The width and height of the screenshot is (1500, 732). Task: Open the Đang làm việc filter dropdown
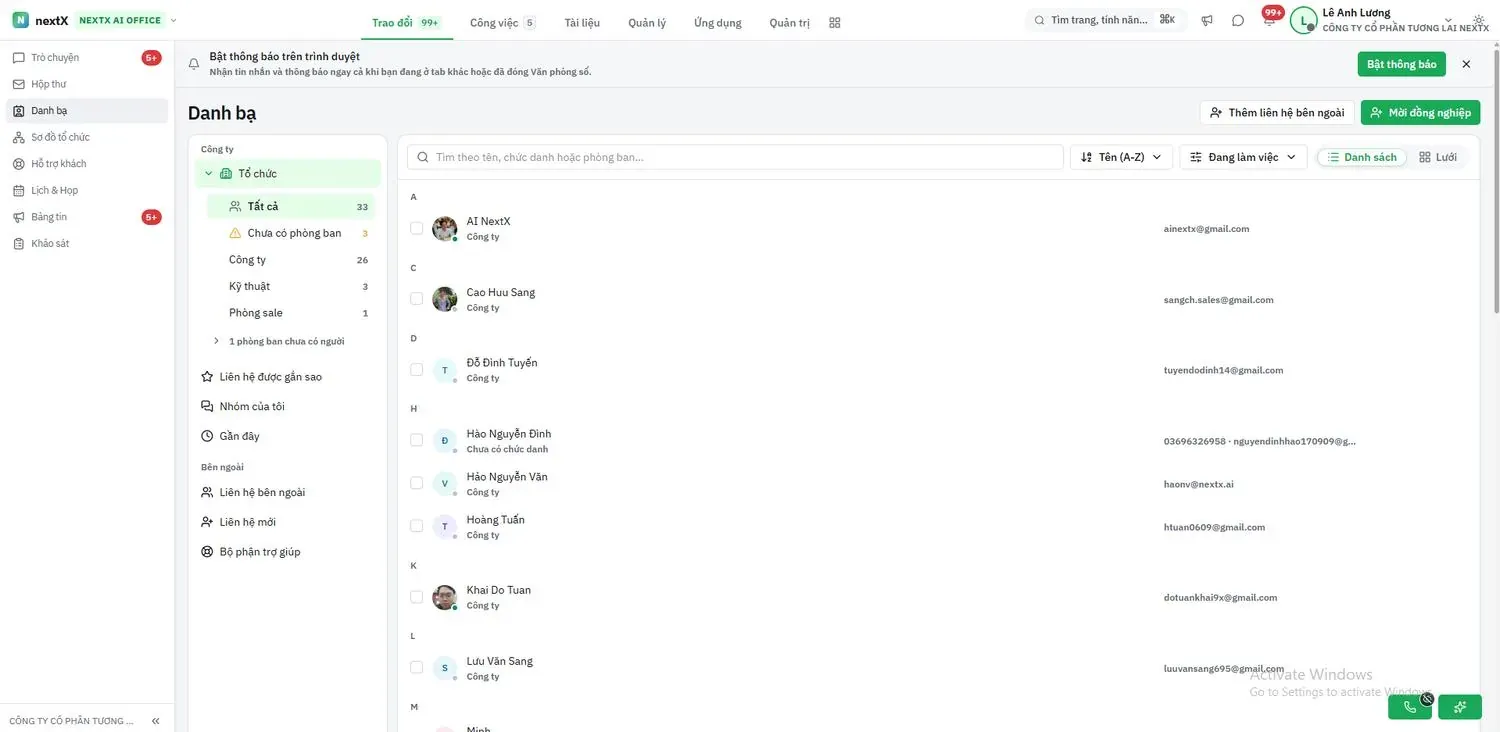(1243, 157)
